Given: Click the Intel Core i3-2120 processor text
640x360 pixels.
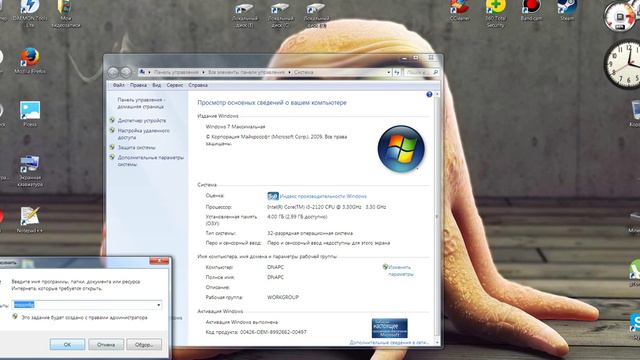Looking at the screenshot, I should click(x=327, y=207).
